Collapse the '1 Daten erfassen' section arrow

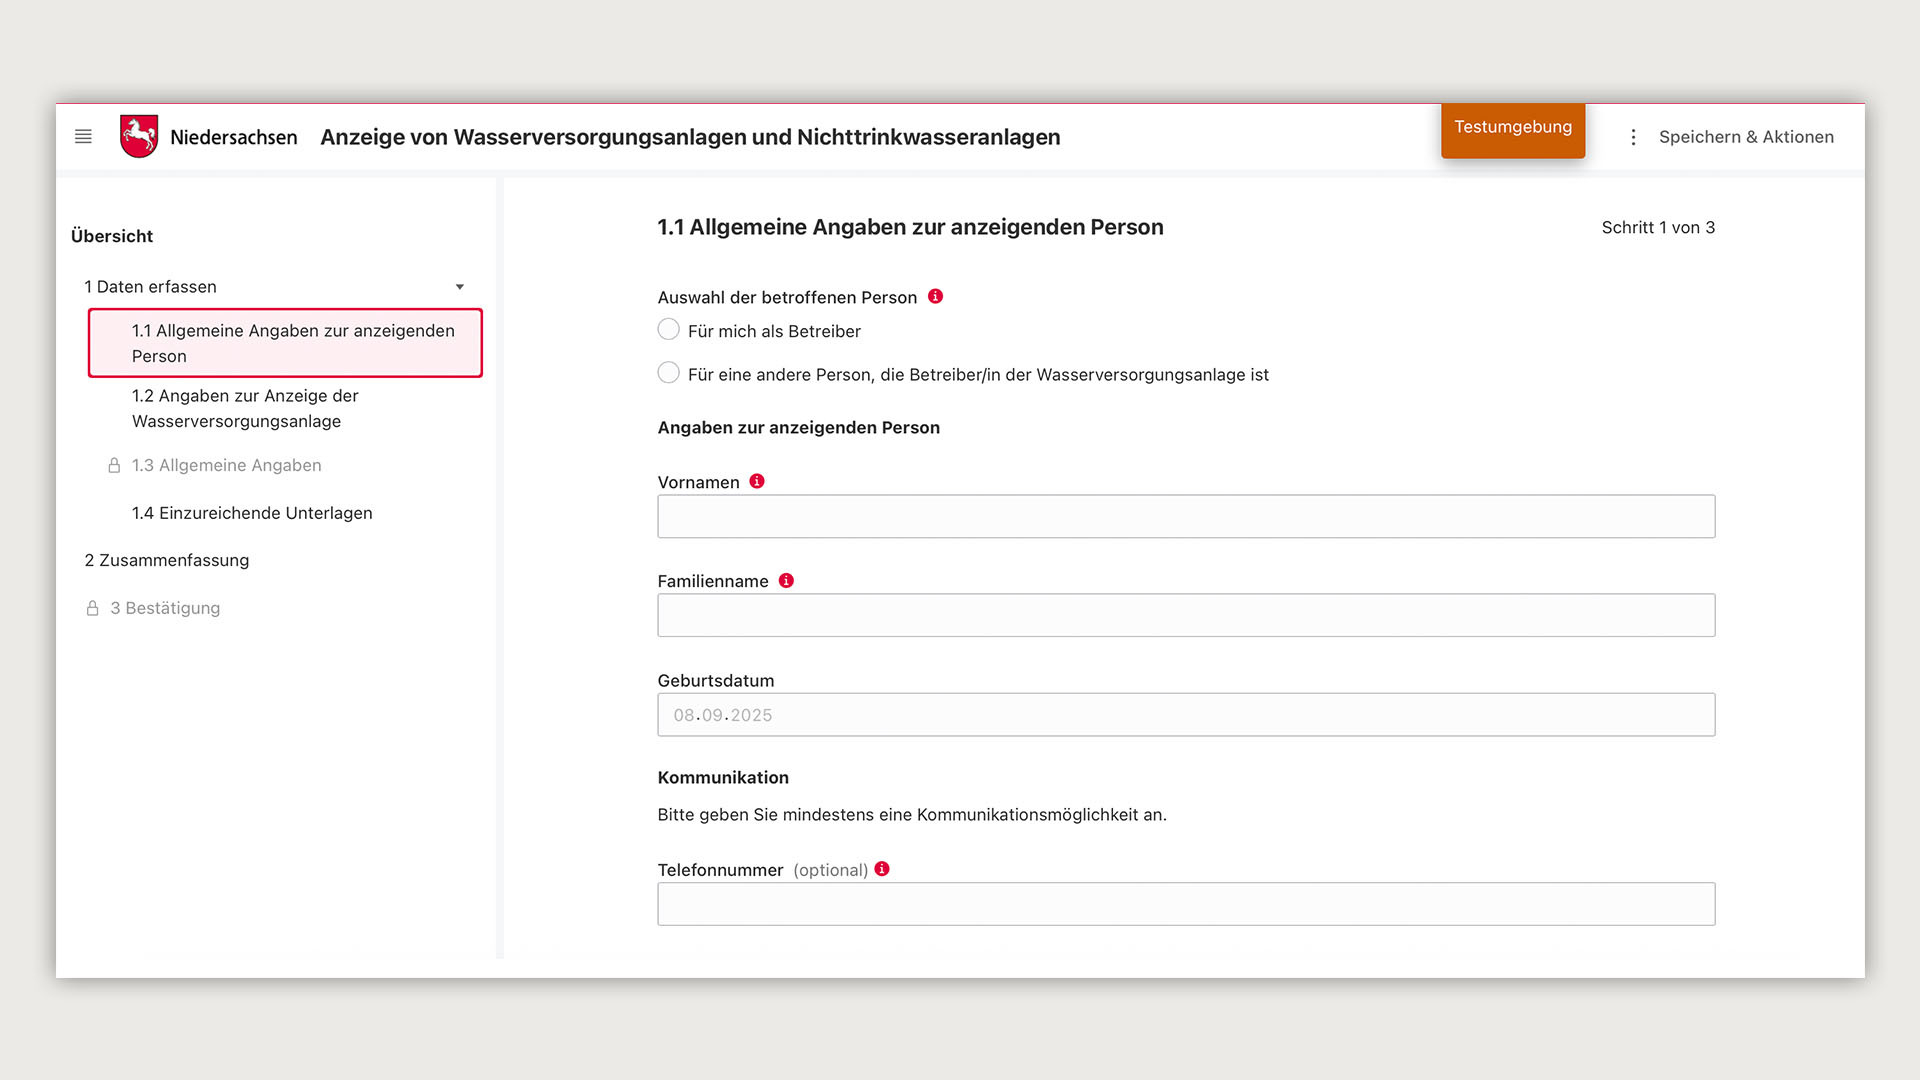[x=460, y=287]
